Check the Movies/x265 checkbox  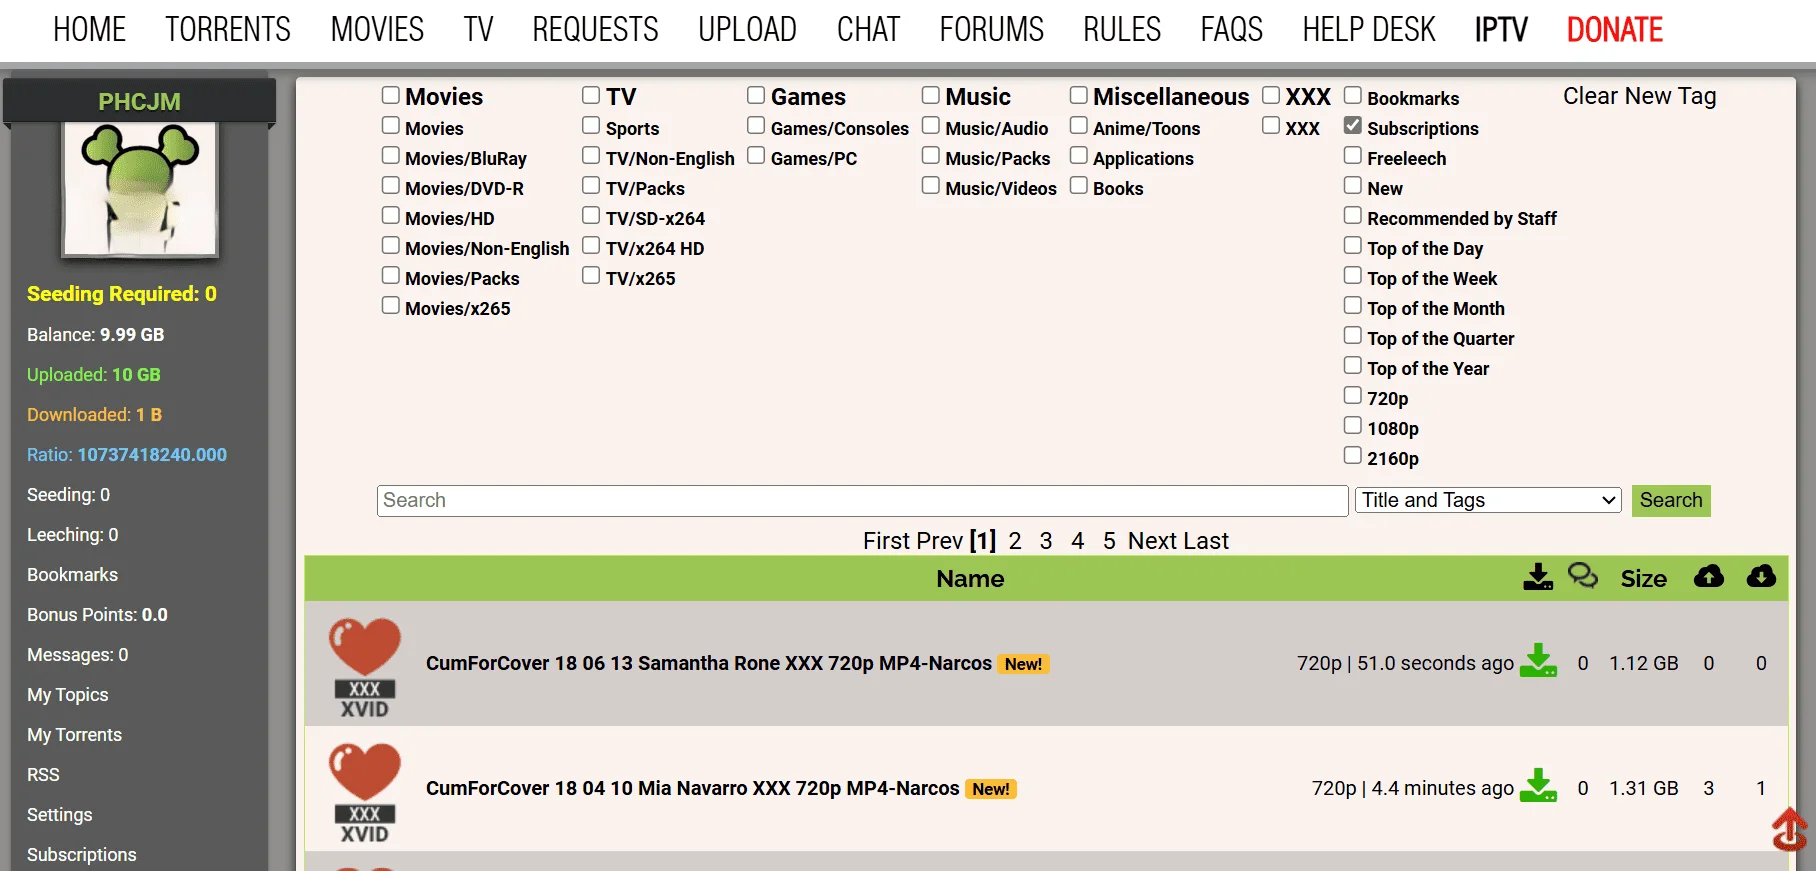[391, 306]
